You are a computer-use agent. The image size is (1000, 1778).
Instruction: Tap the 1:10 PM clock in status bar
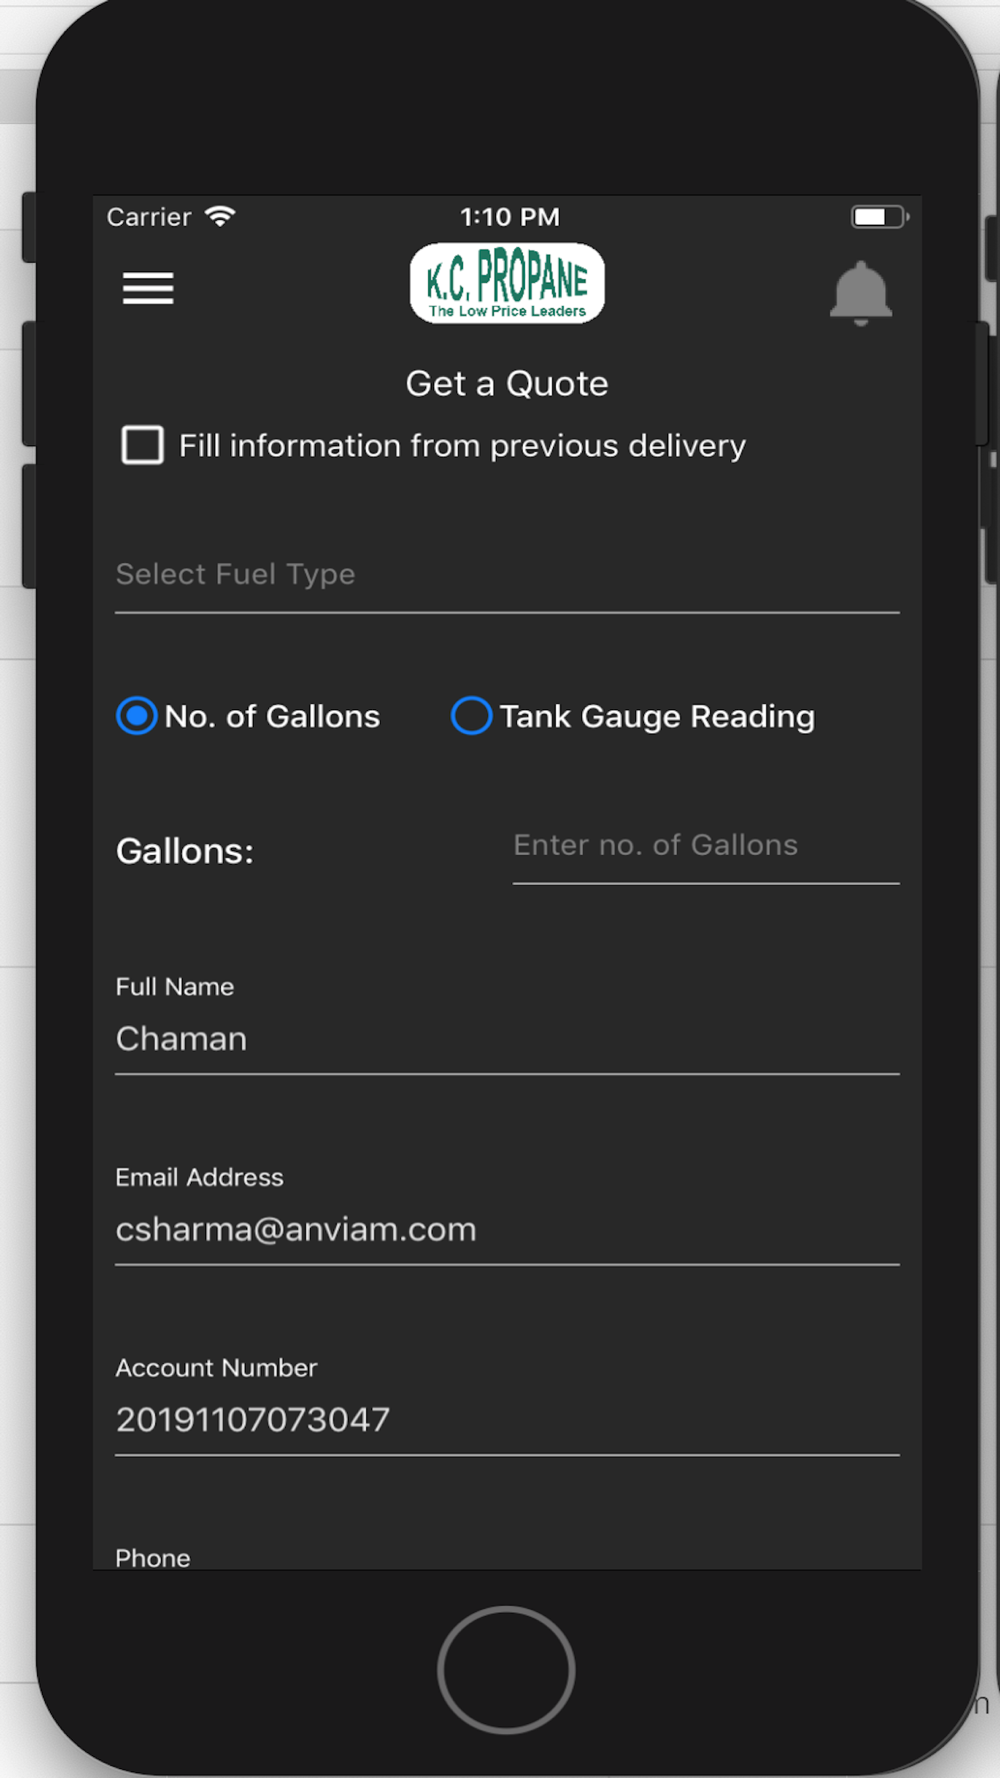[x=510, y=217]
